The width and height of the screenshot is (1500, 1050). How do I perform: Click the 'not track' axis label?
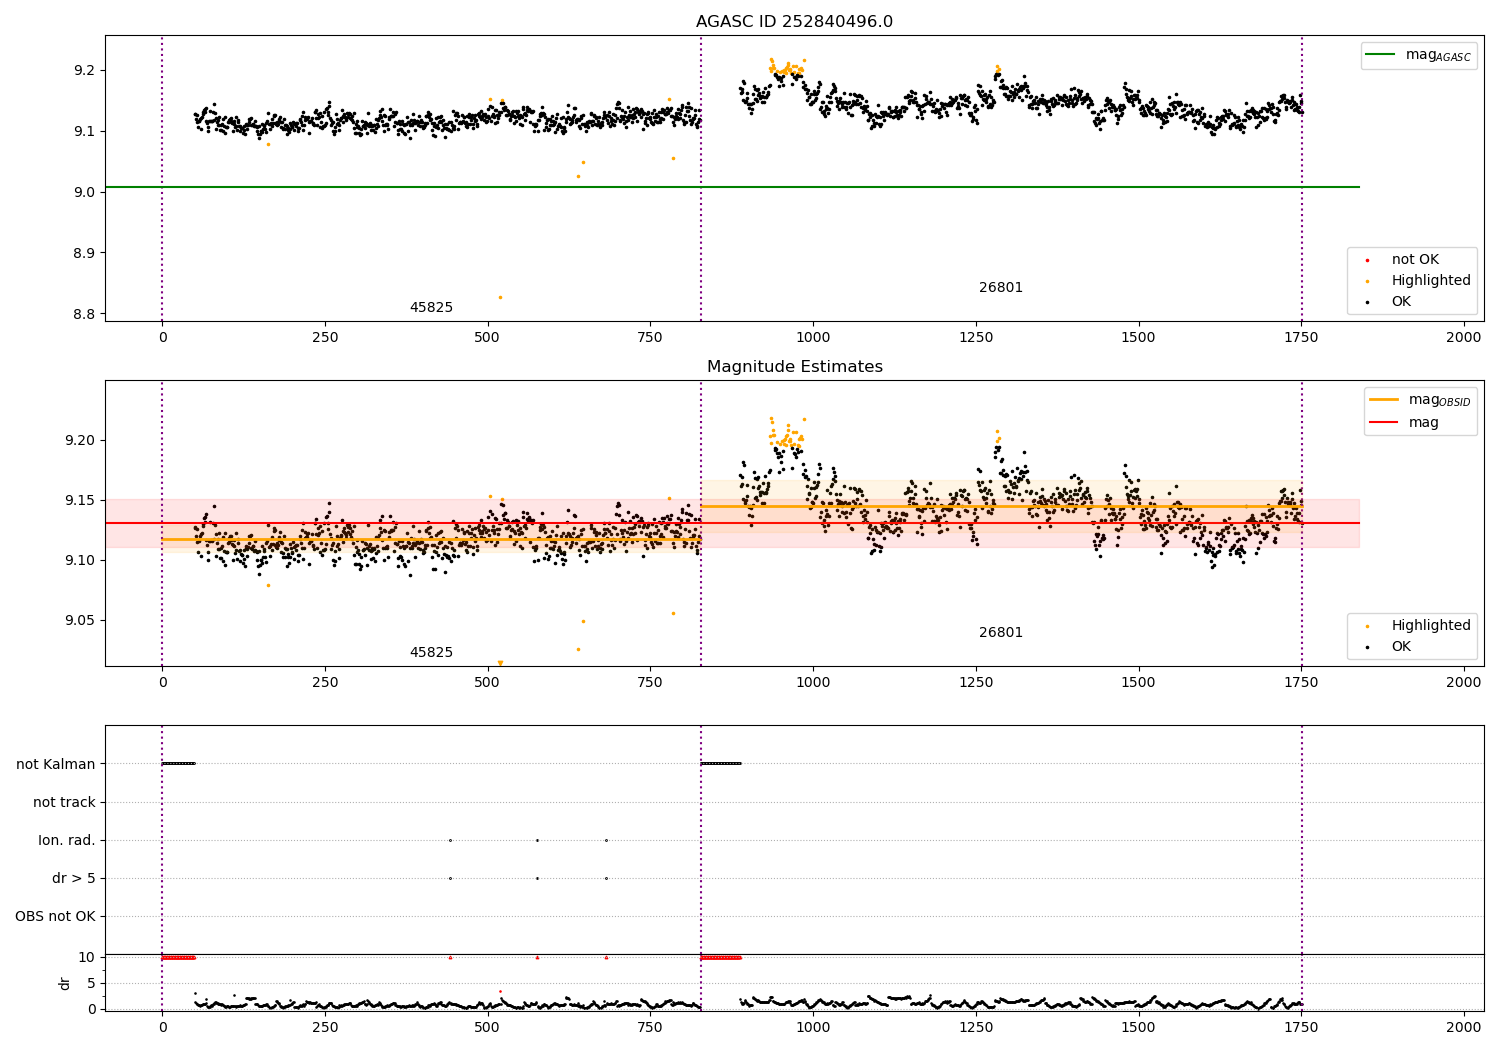(x=64, y=803)
